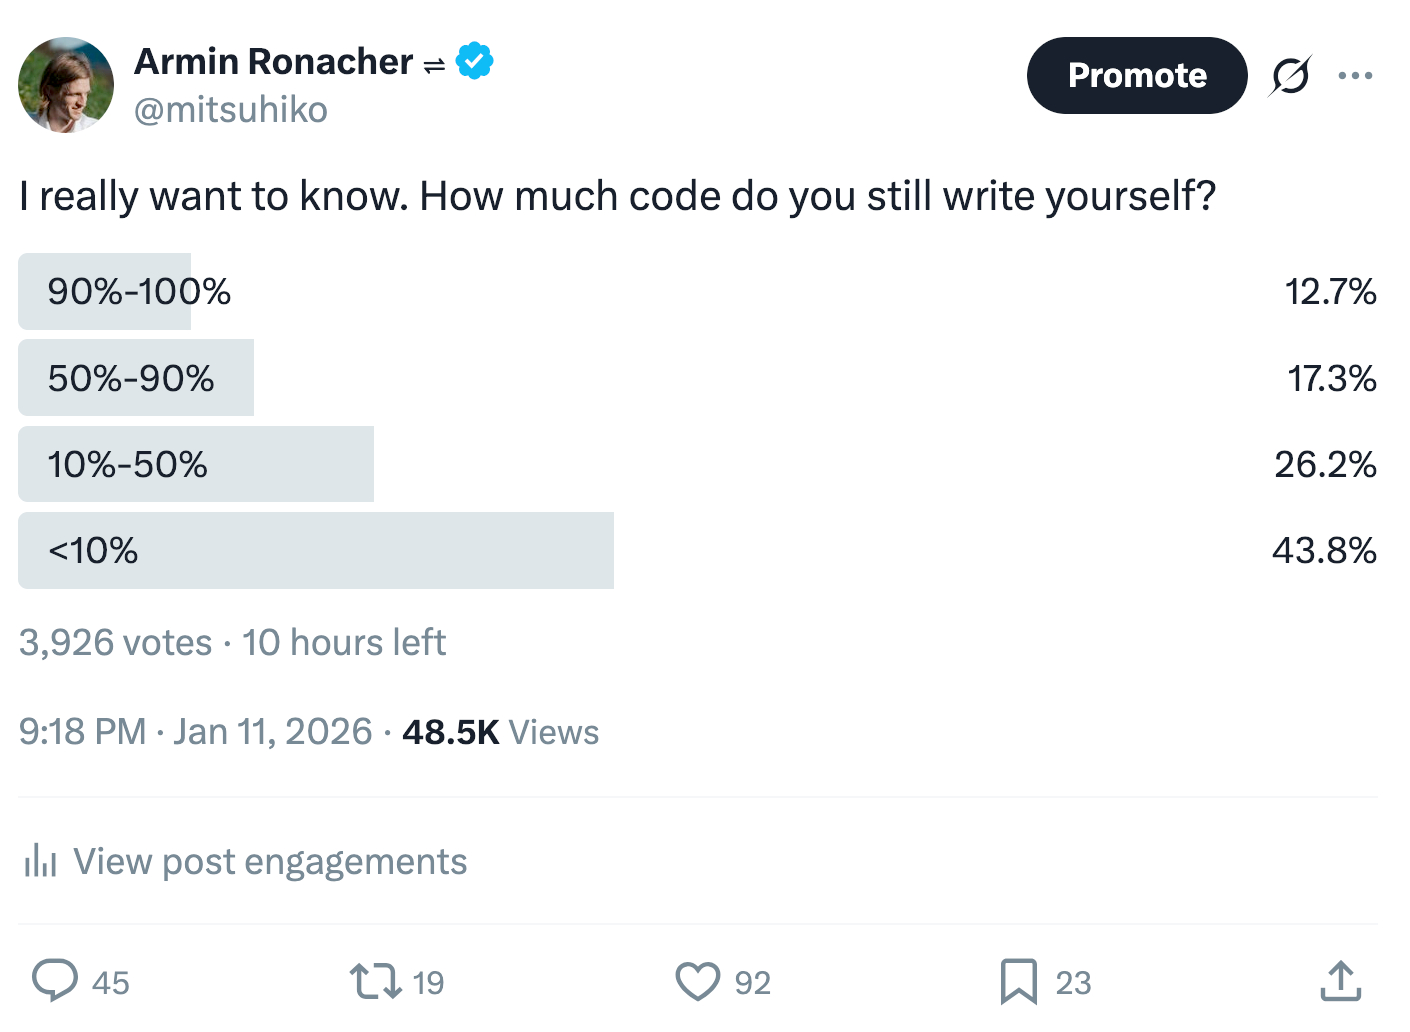
Task: Click the @mitsuhiko handle
Action: click(x=231, y=110)
